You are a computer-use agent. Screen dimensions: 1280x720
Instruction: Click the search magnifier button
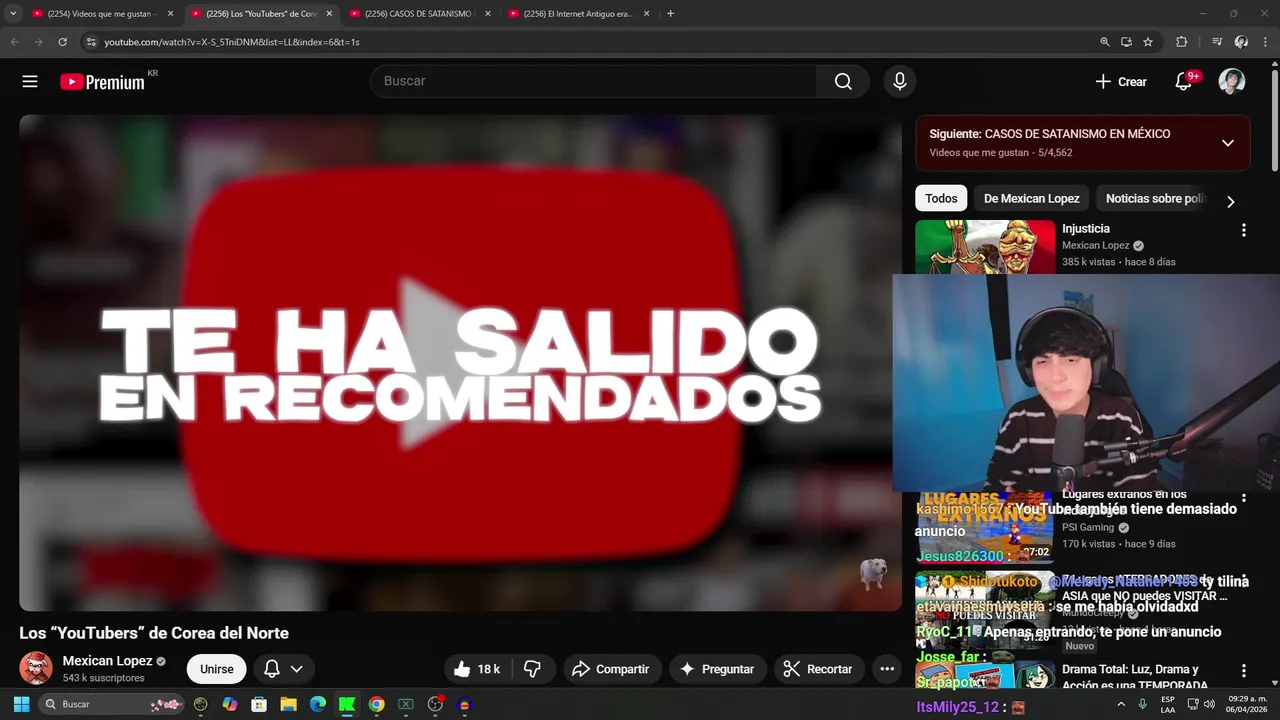[843, 81]
